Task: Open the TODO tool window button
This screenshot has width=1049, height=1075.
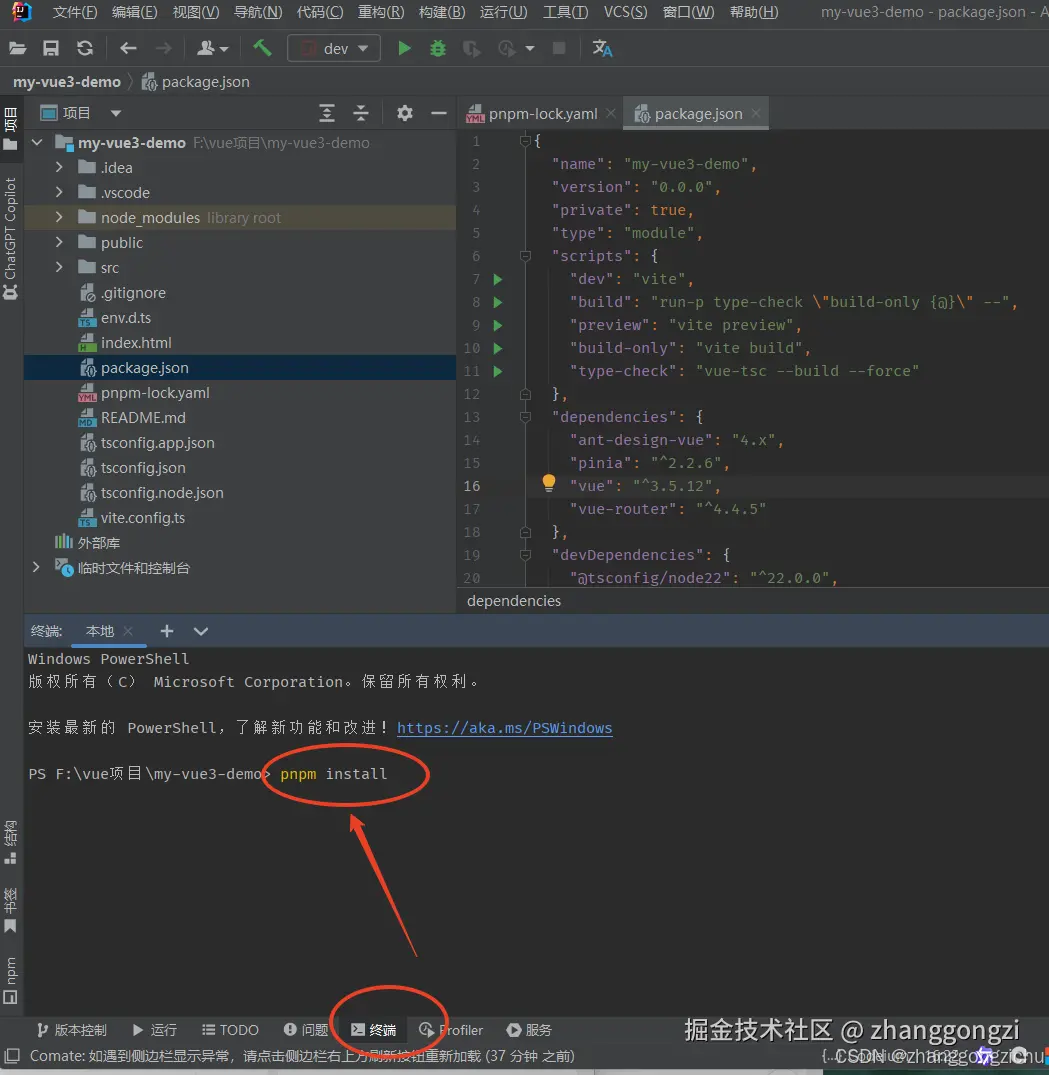Action: click(x=230, y=1030)
